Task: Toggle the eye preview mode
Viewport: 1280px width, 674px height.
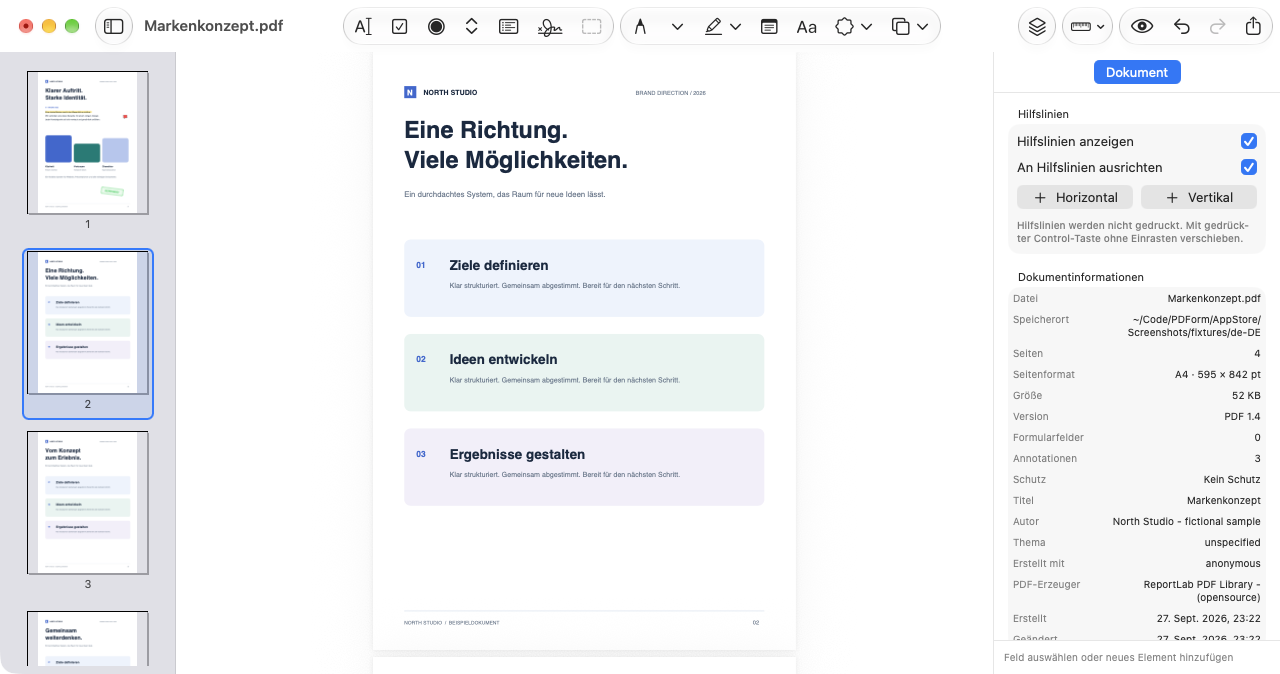Action: pos(1143,27)
